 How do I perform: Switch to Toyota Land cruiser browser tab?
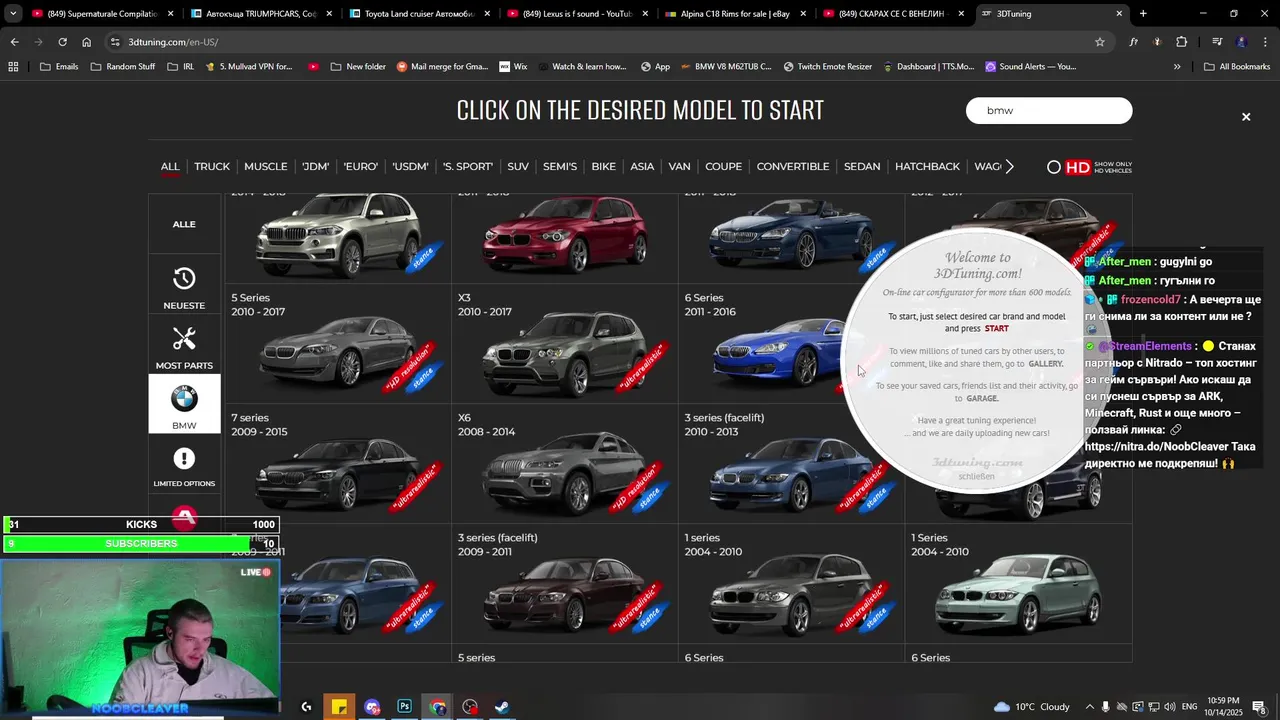tap(420, 14)
